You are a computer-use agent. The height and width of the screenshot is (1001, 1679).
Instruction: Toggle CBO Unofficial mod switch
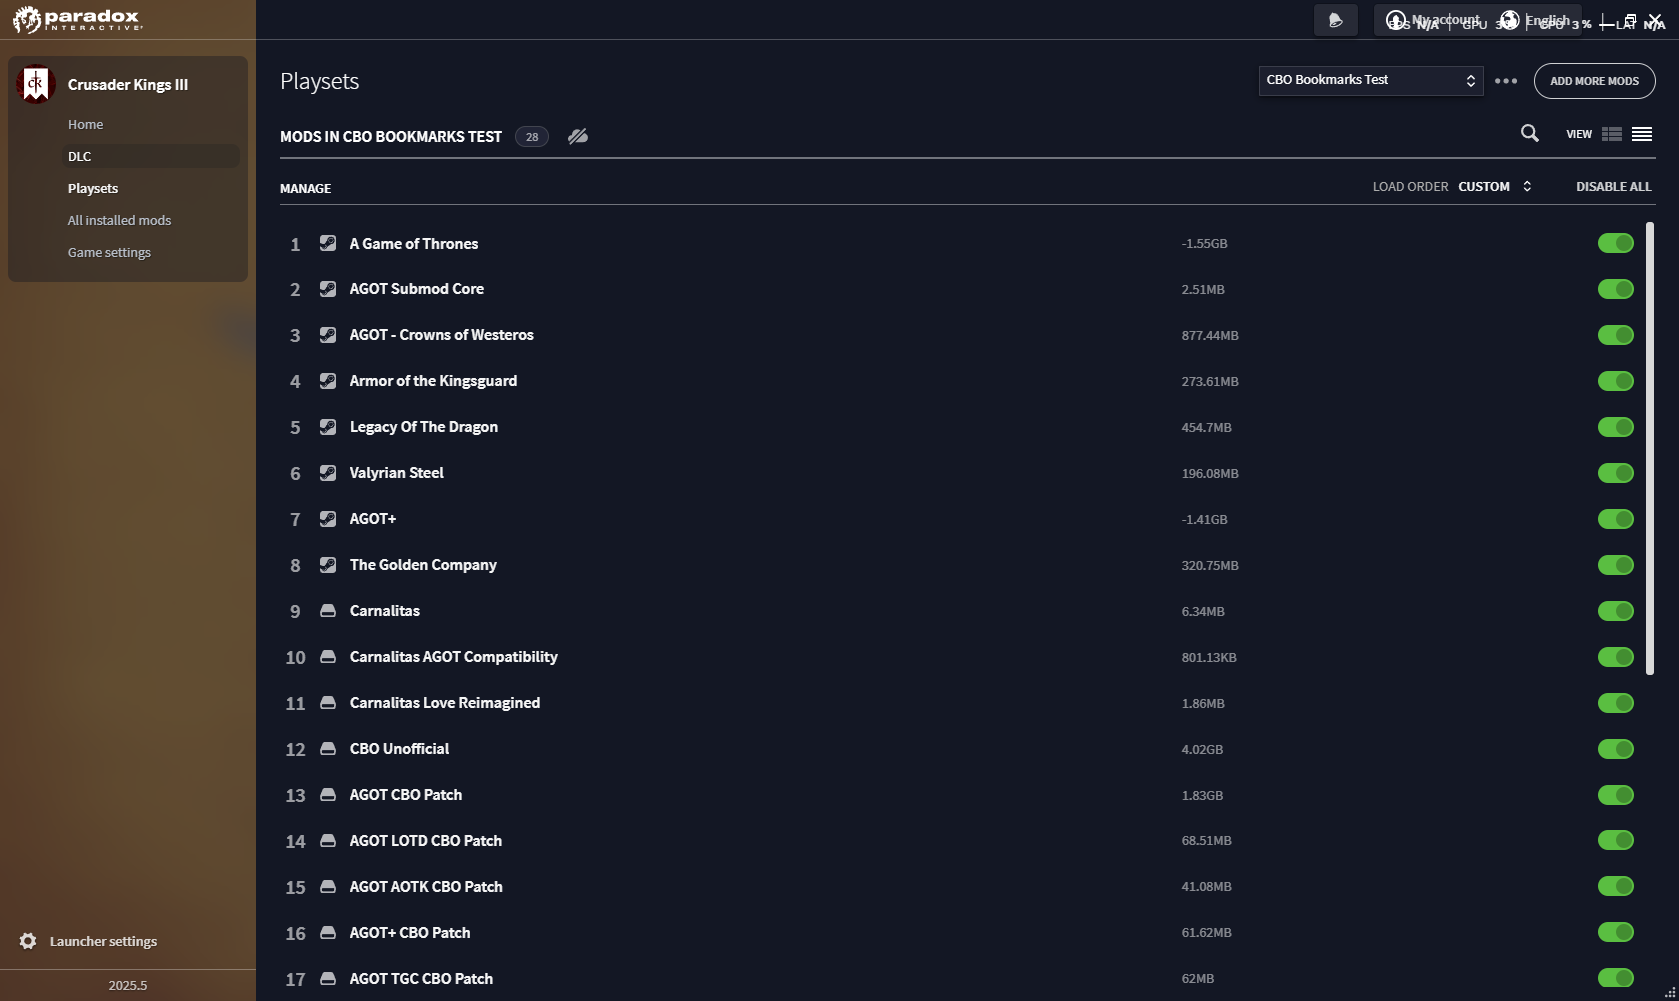(x=1615, y=749)
